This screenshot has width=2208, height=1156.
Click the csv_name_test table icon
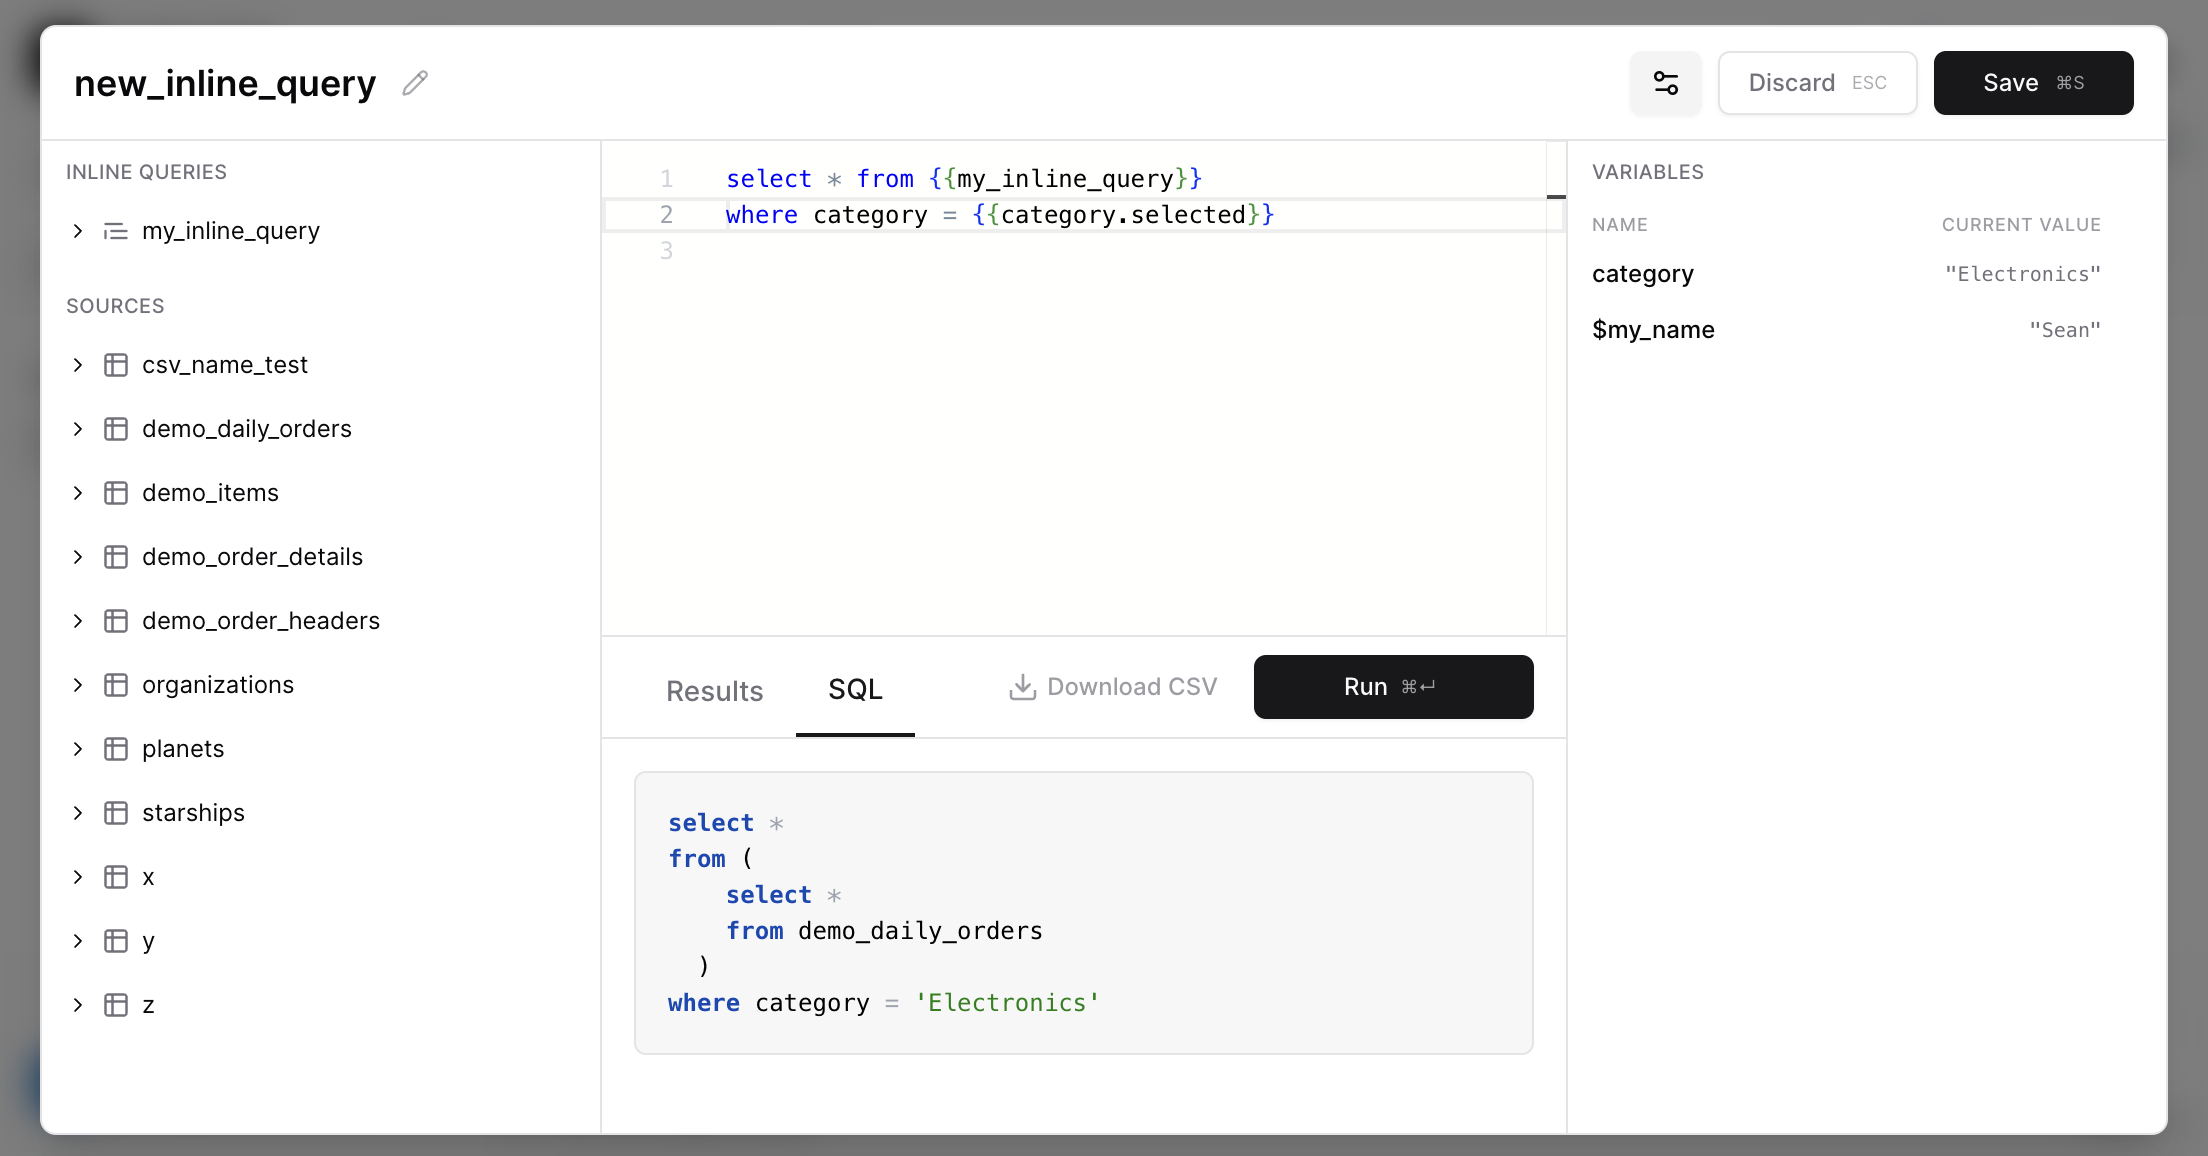(116, 365)
